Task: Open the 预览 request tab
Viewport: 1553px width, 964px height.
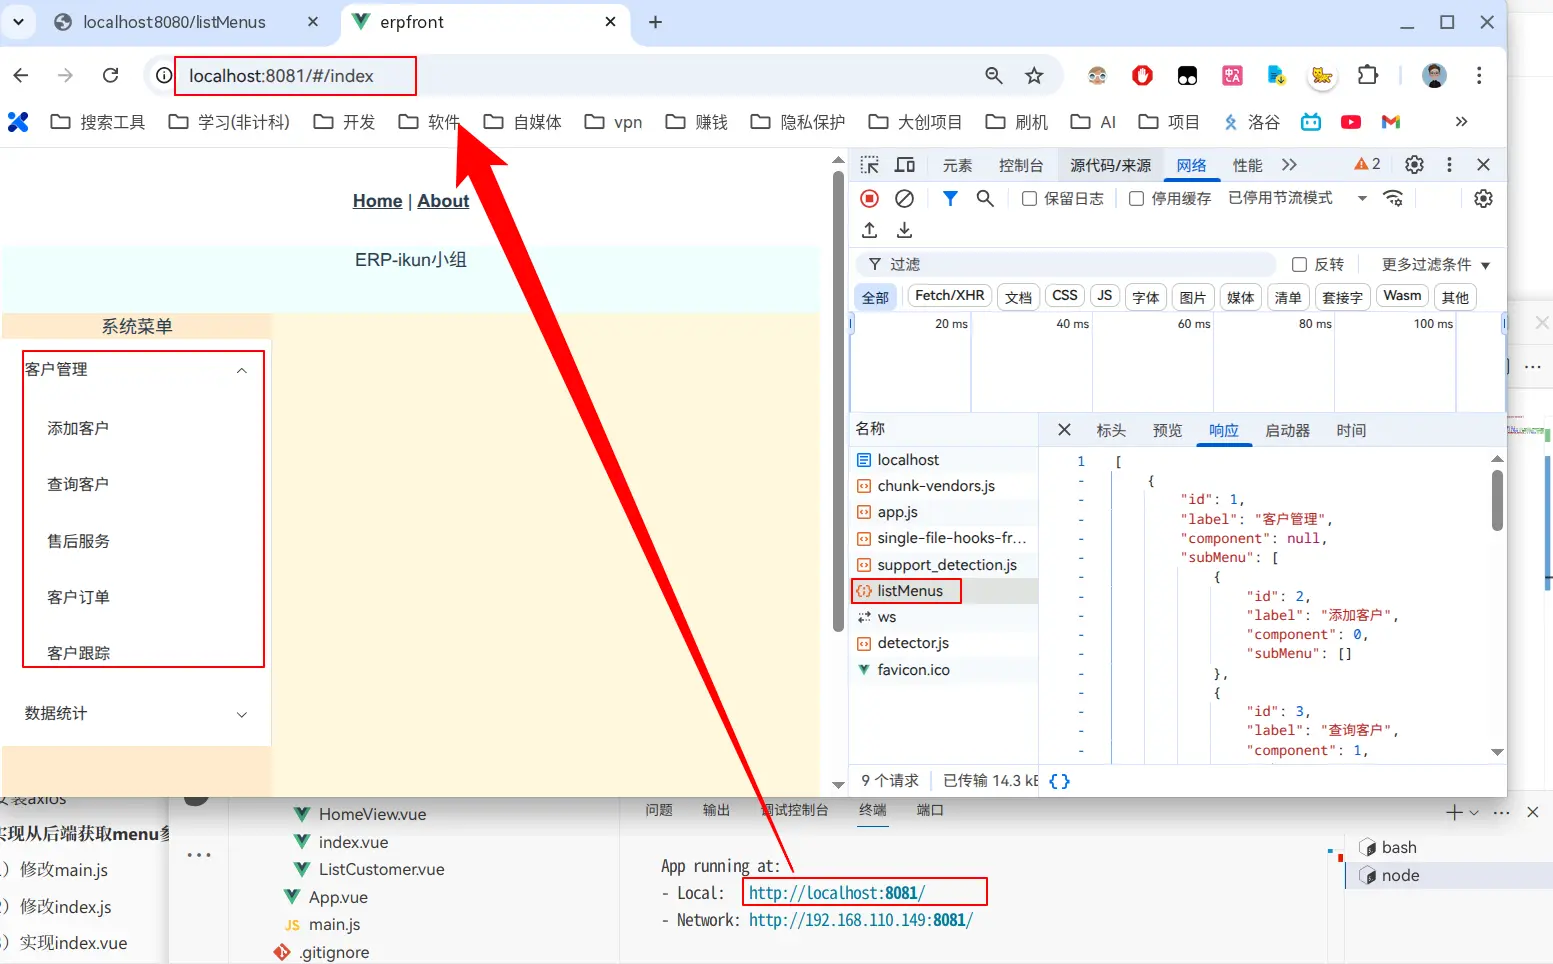Action: pyautogui.click(x=1167, y=430)
